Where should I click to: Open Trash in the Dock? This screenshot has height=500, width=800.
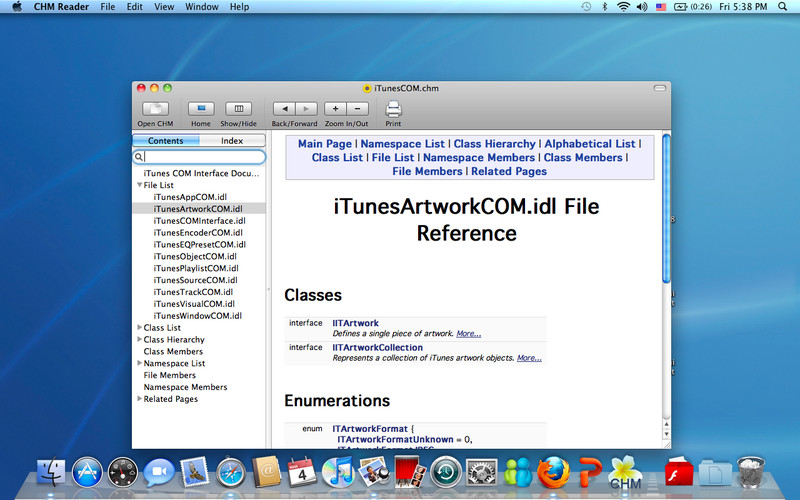click(x=751, y=472)
